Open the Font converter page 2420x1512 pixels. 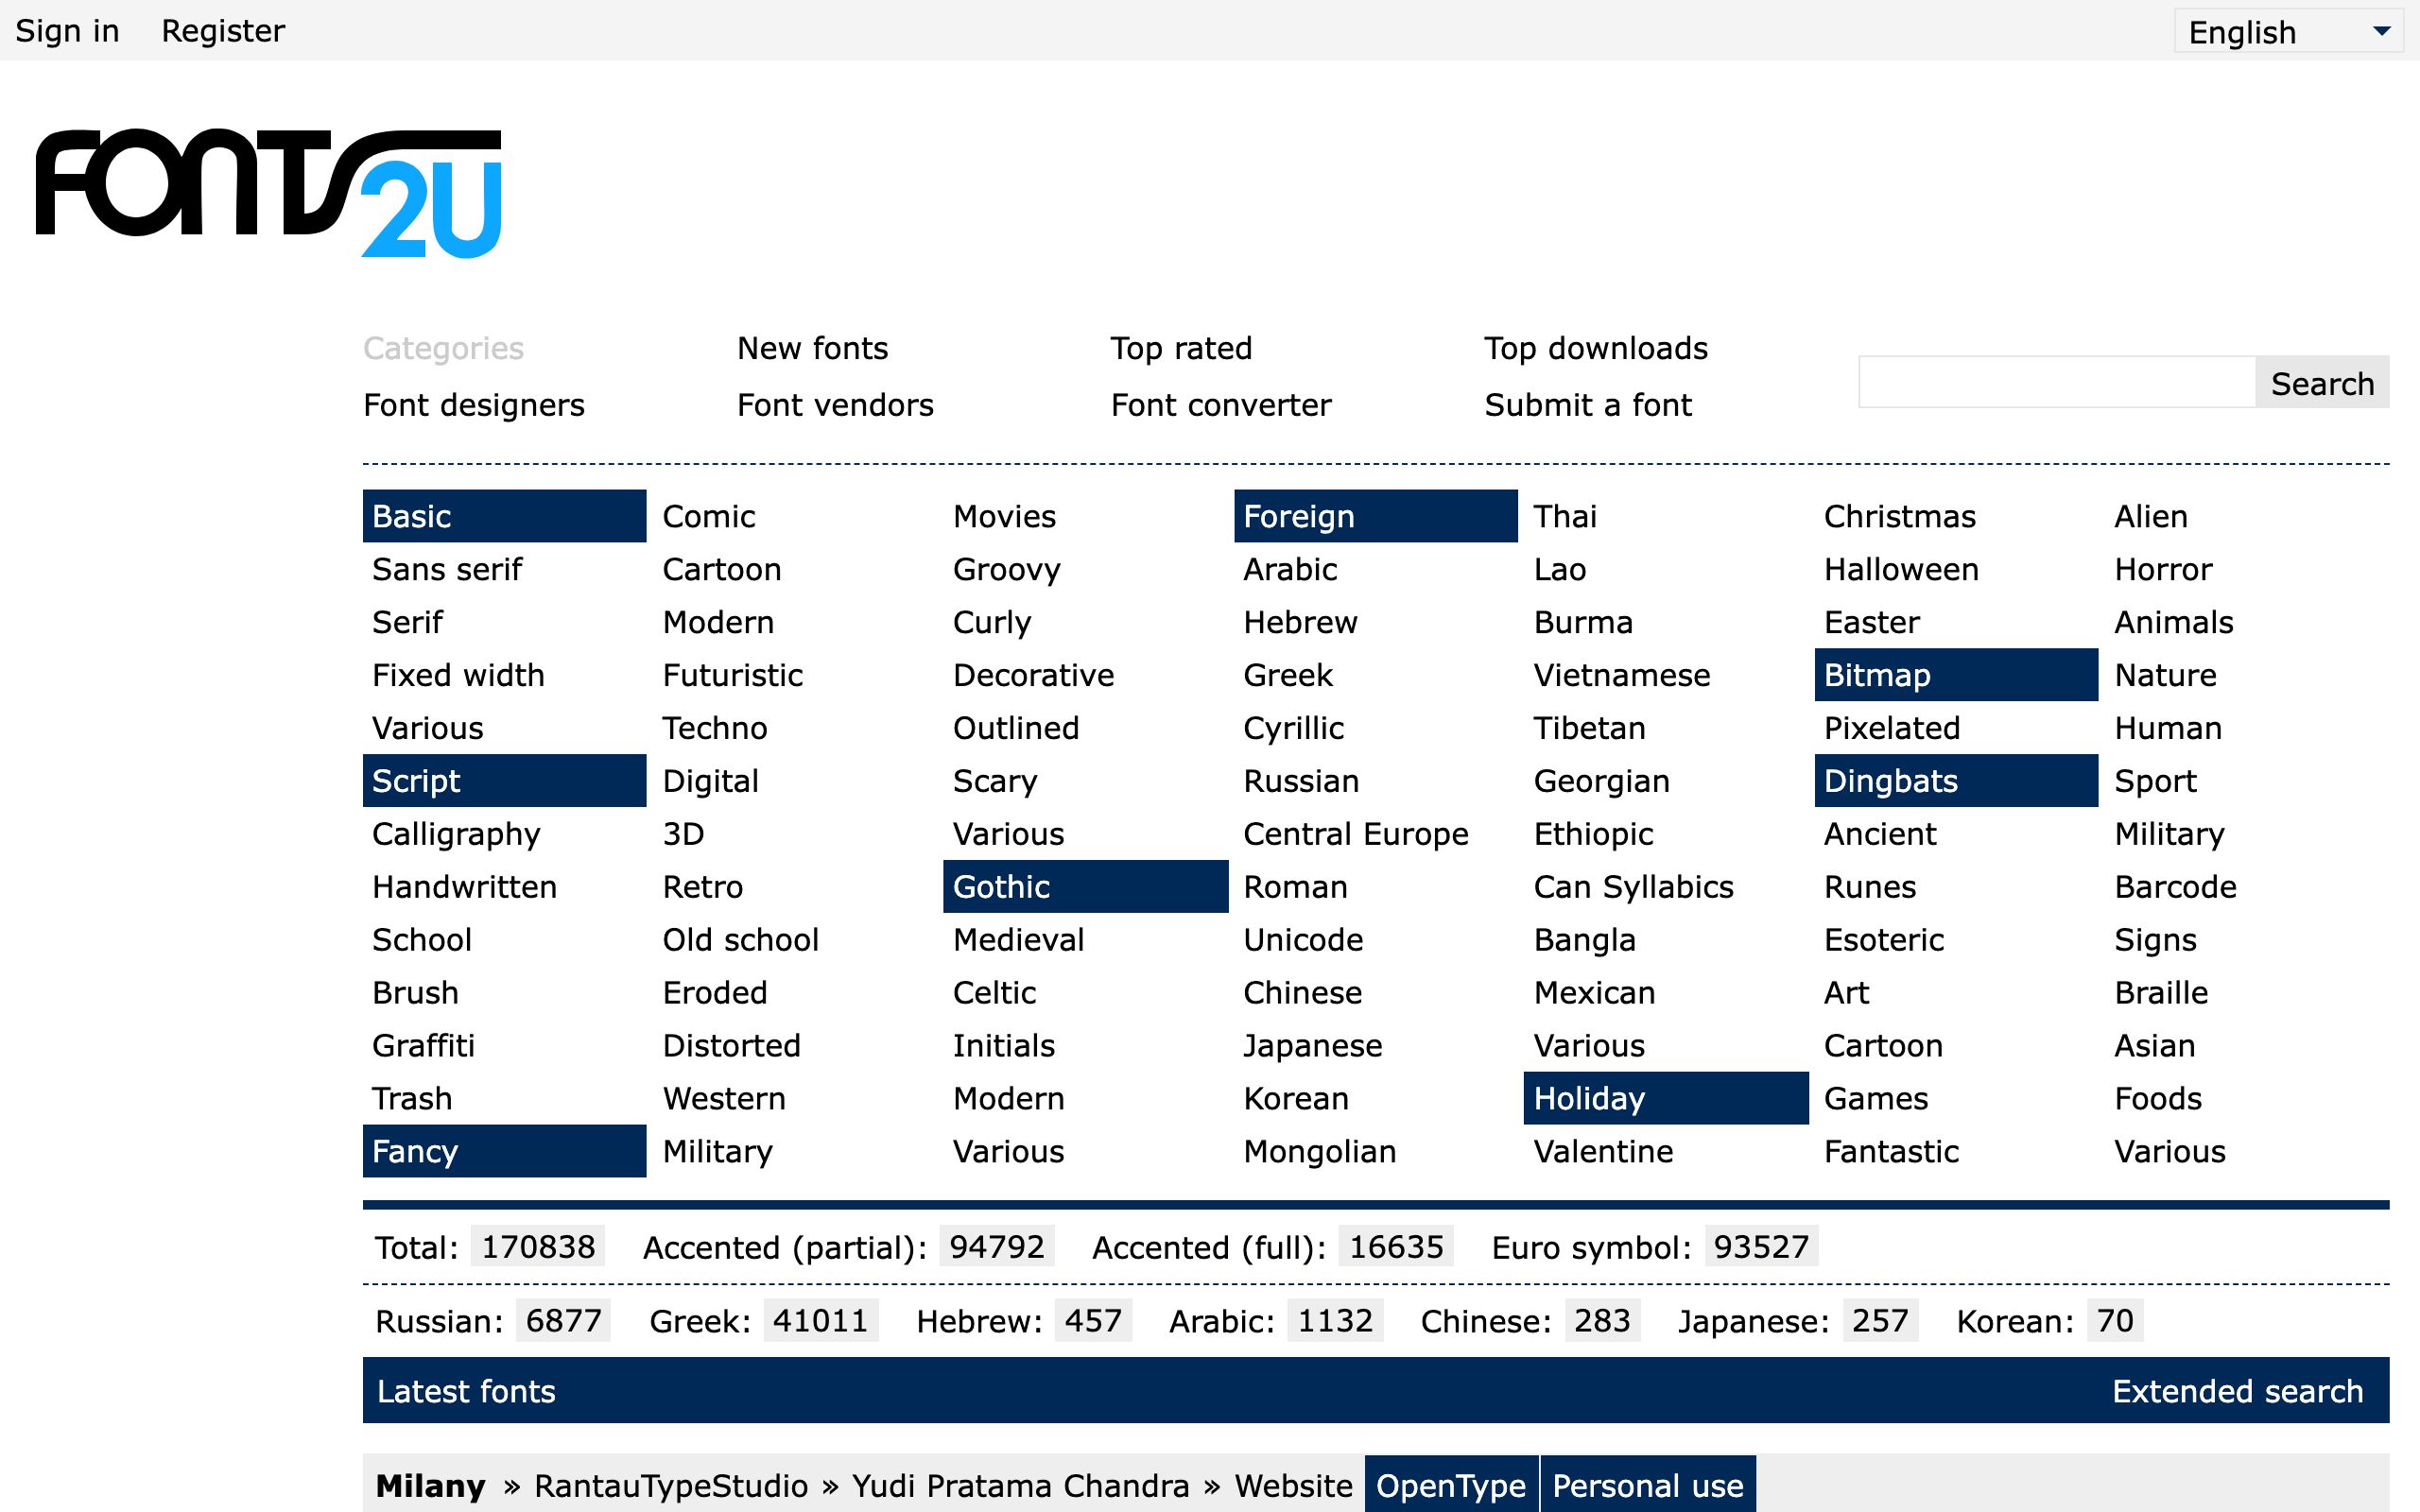(1221, 405)
